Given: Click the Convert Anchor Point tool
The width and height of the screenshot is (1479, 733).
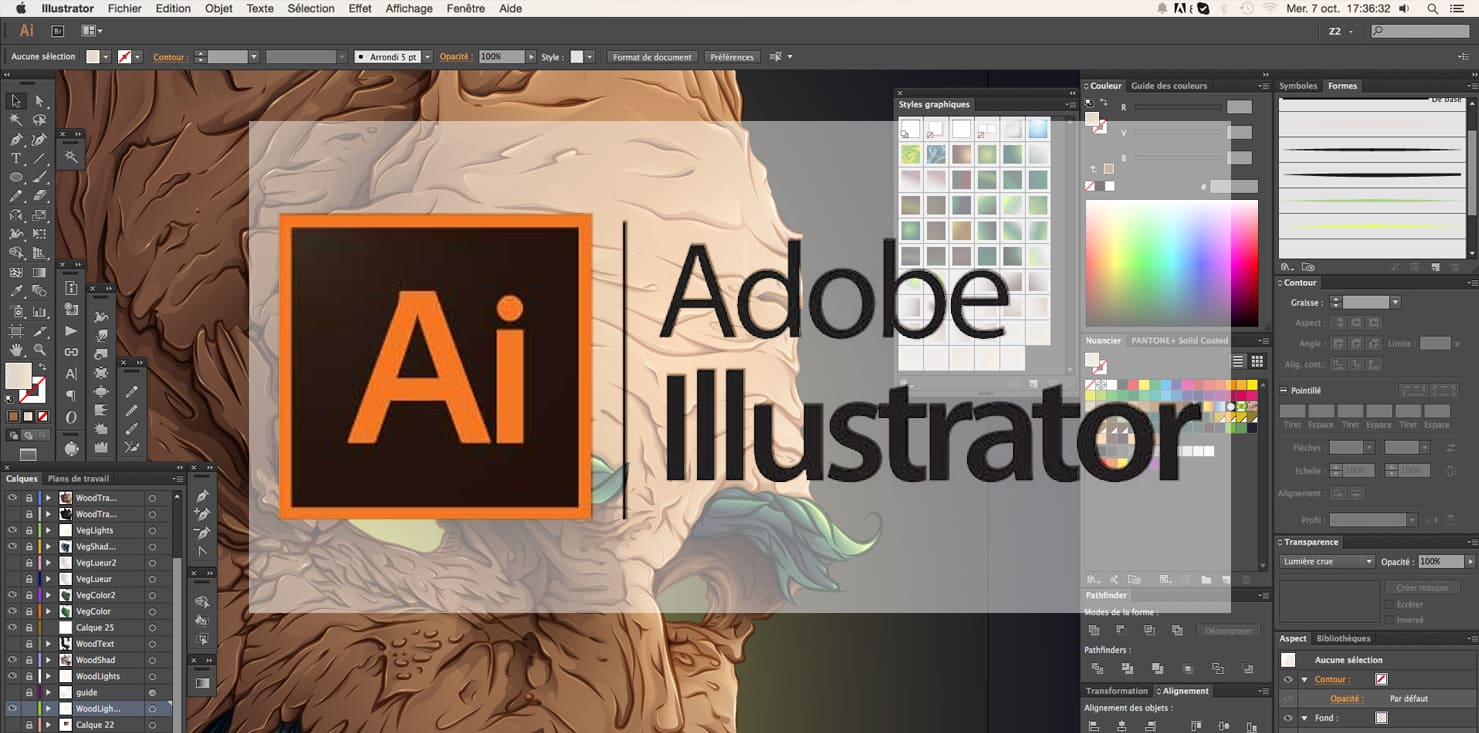Looking at the screenshot, I should [203, 552].
